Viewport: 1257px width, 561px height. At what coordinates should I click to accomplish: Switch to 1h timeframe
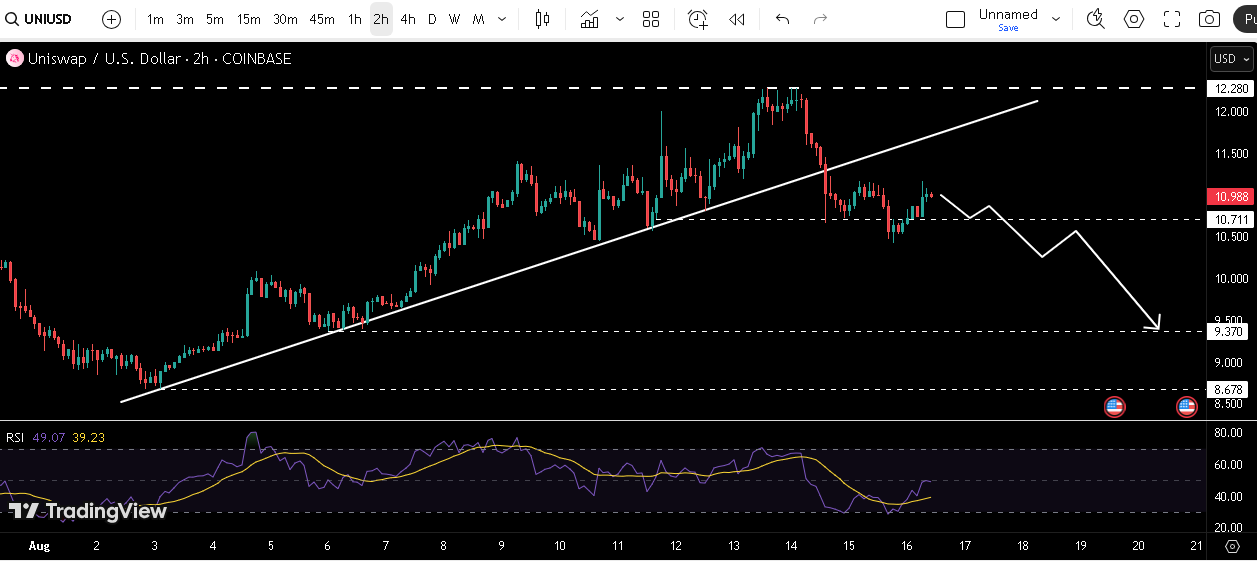tap(355, 19)
